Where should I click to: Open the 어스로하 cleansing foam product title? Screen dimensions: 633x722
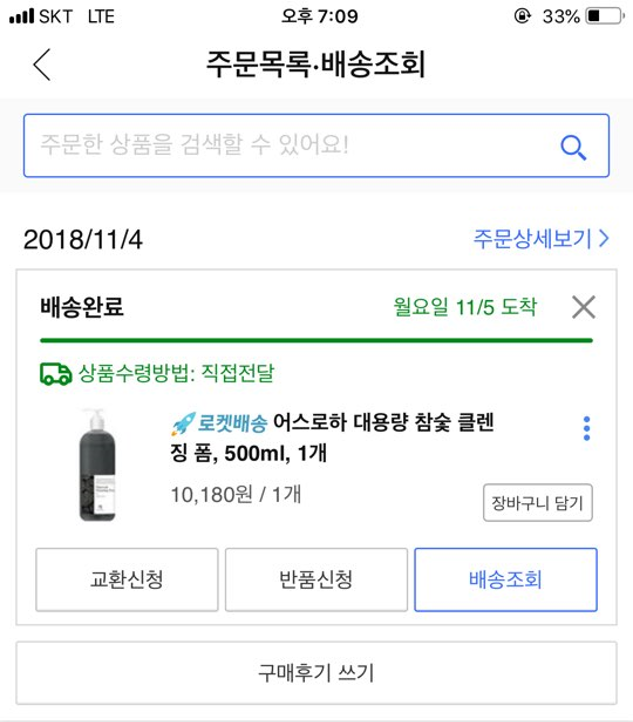pyautogui.click(x=331, y=437)
